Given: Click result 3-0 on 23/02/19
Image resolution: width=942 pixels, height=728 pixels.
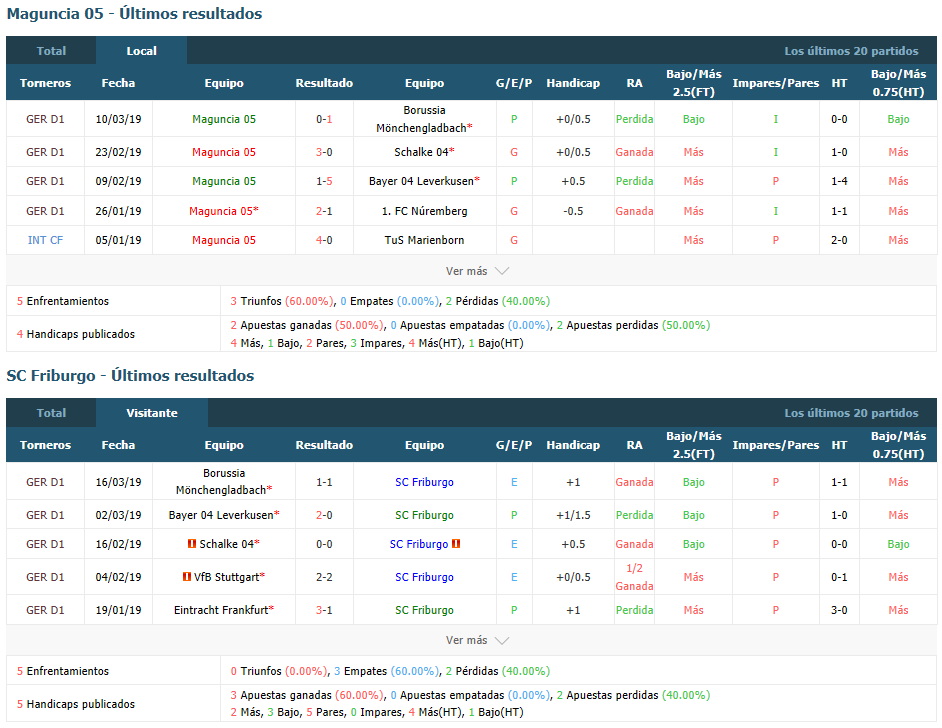Looking at the screenshot, I should point(324,153).
